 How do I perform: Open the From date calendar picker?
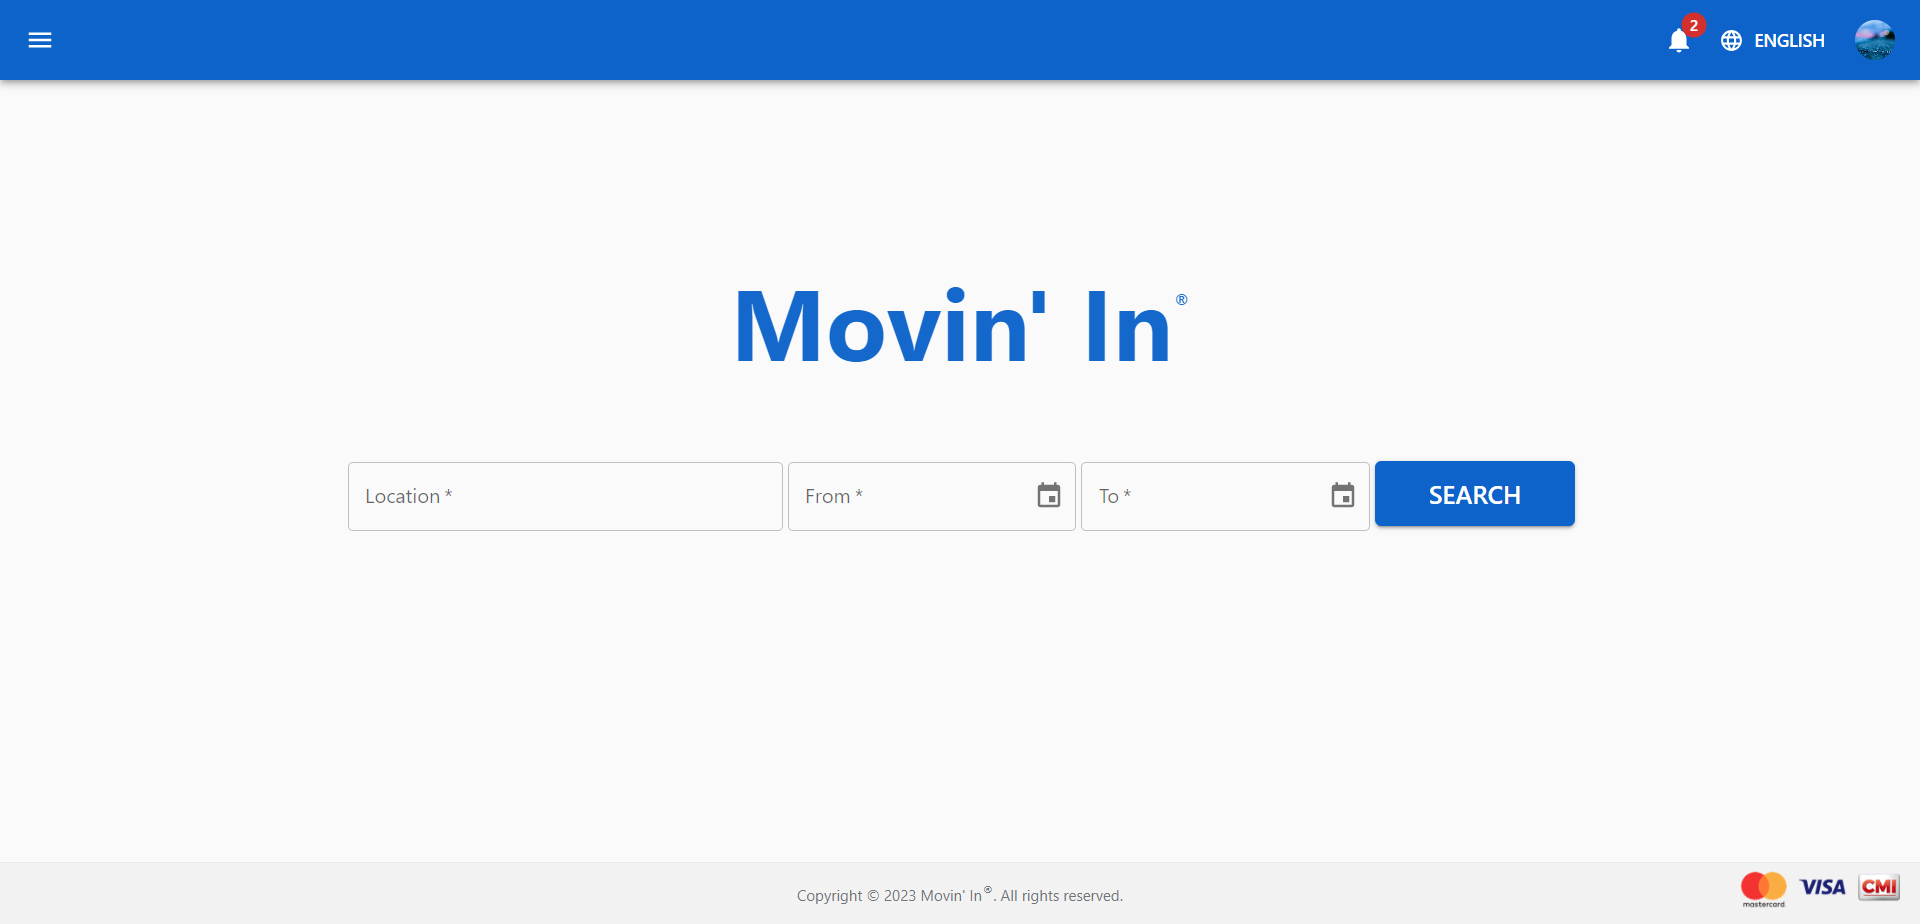[x=1049, y=495]
